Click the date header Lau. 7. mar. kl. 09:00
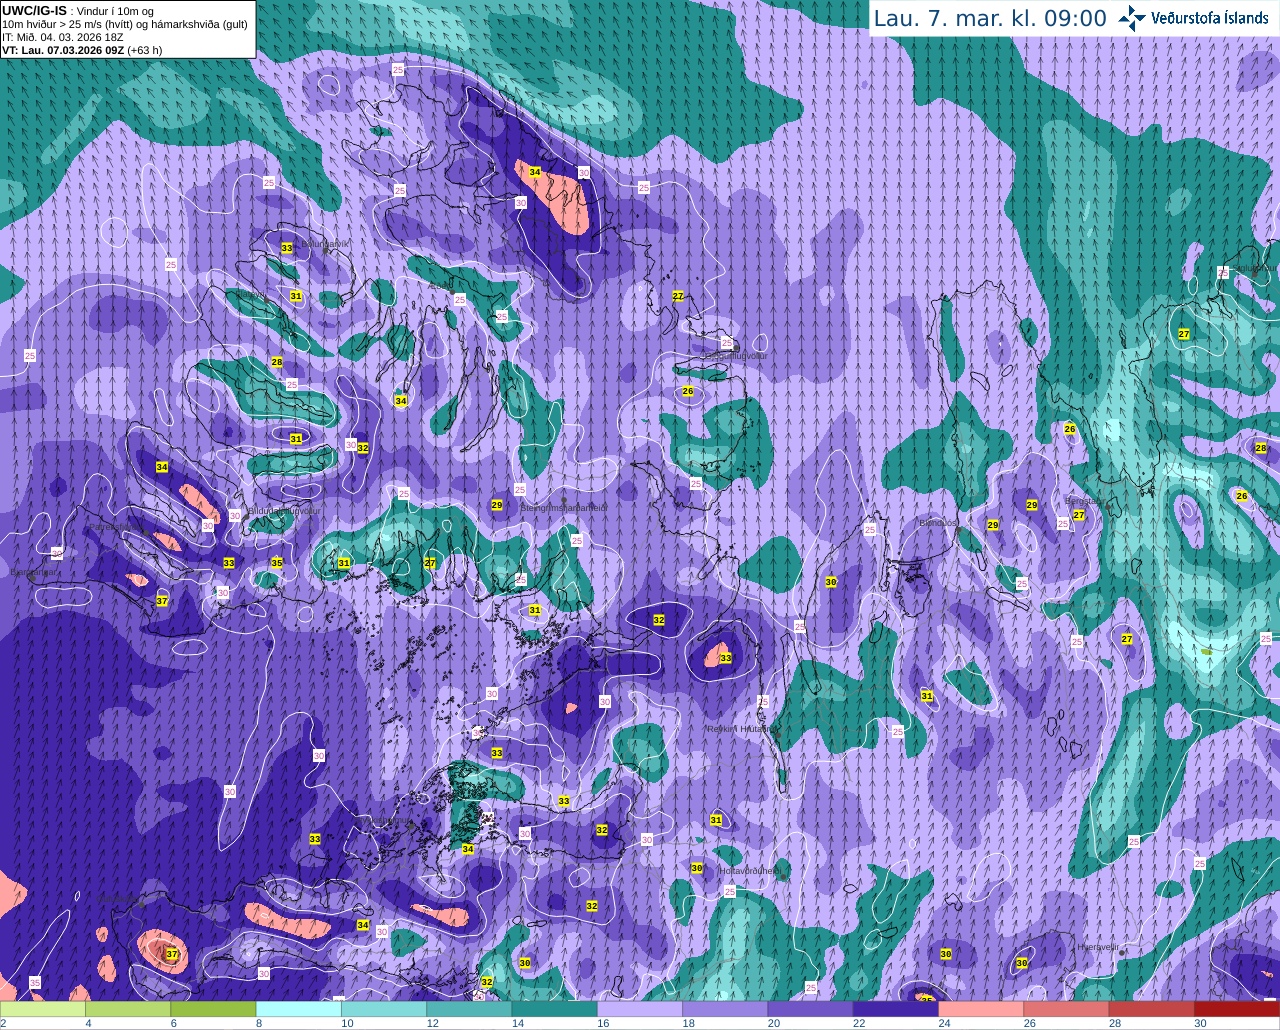 tap(990, 18)
